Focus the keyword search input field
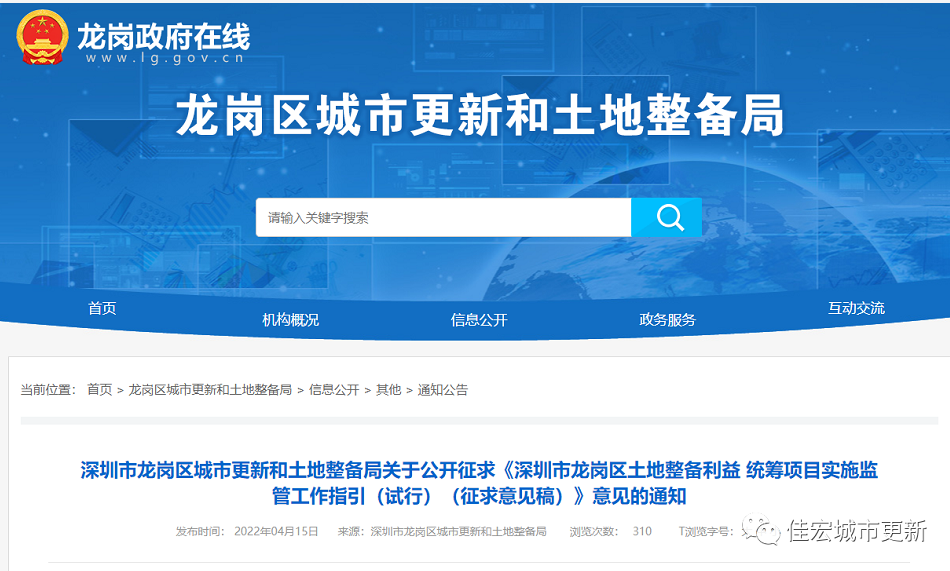 click(443, 217)
